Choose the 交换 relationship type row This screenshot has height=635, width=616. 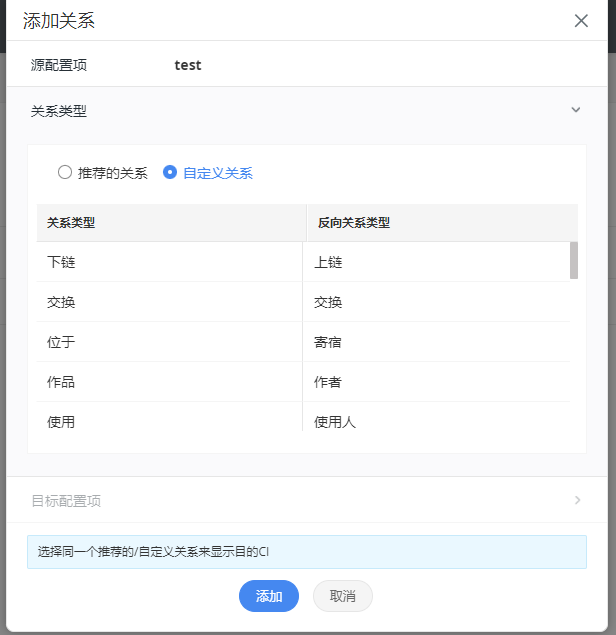303,302
